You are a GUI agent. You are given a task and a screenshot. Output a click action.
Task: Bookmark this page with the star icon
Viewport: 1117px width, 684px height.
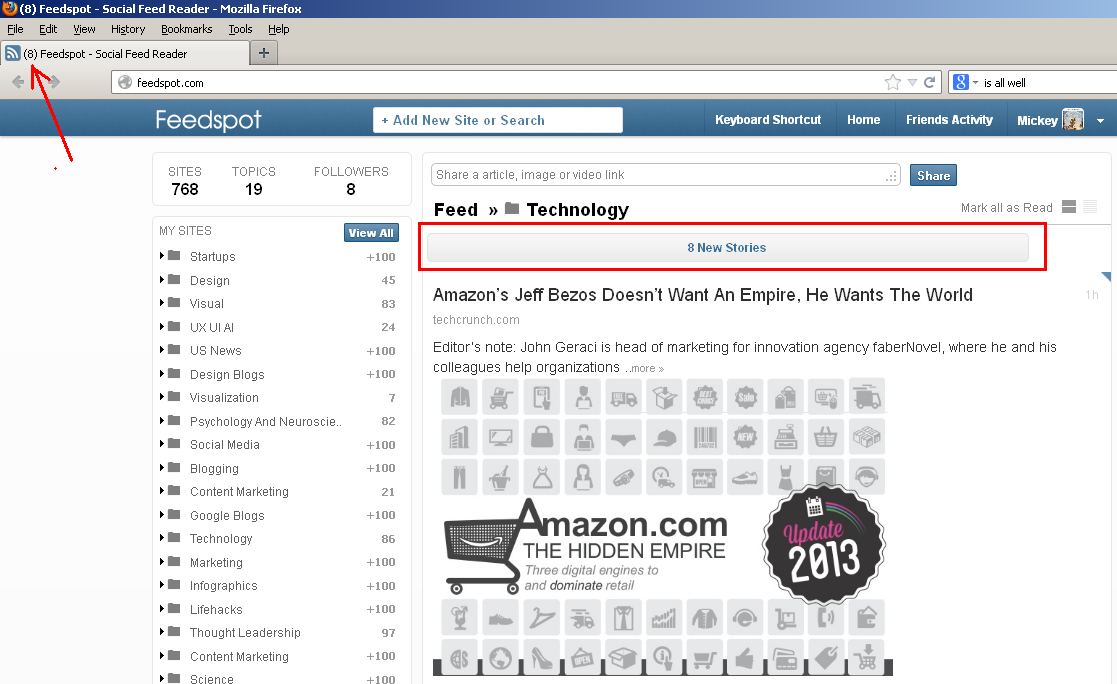[893, 83]
